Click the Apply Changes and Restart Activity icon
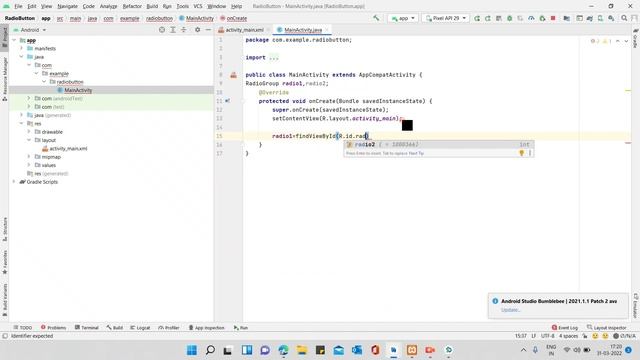640x360 pixels. point(488,18)
